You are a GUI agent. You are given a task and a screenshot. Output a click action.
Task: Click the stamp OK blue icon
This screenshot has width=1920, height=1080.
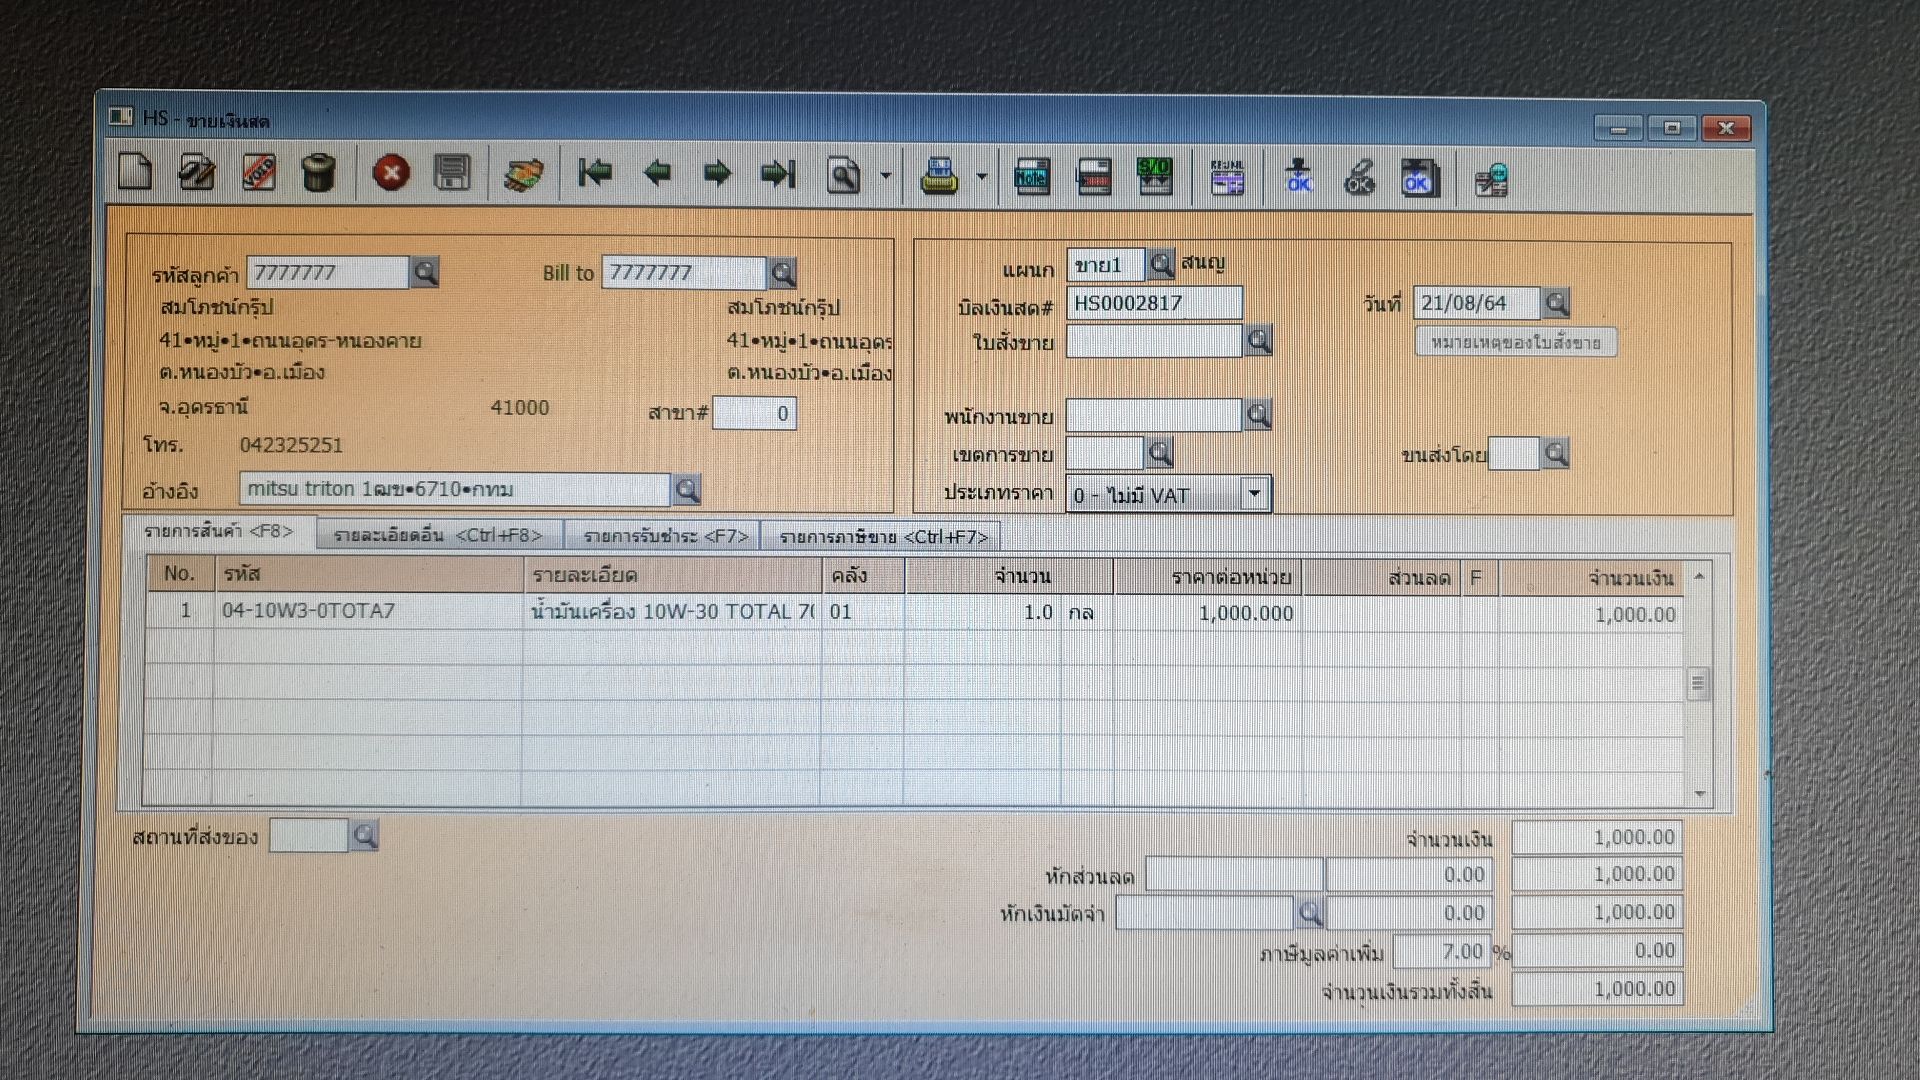1298,176
